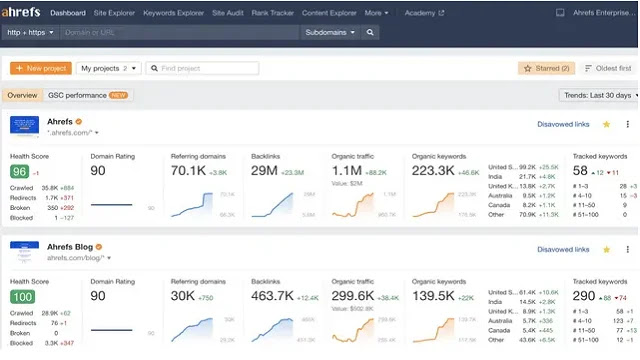The image size is (640, 360).
Task: Click Ahrefs Blog organic traffic trend chart
Action: pos(353,330)
